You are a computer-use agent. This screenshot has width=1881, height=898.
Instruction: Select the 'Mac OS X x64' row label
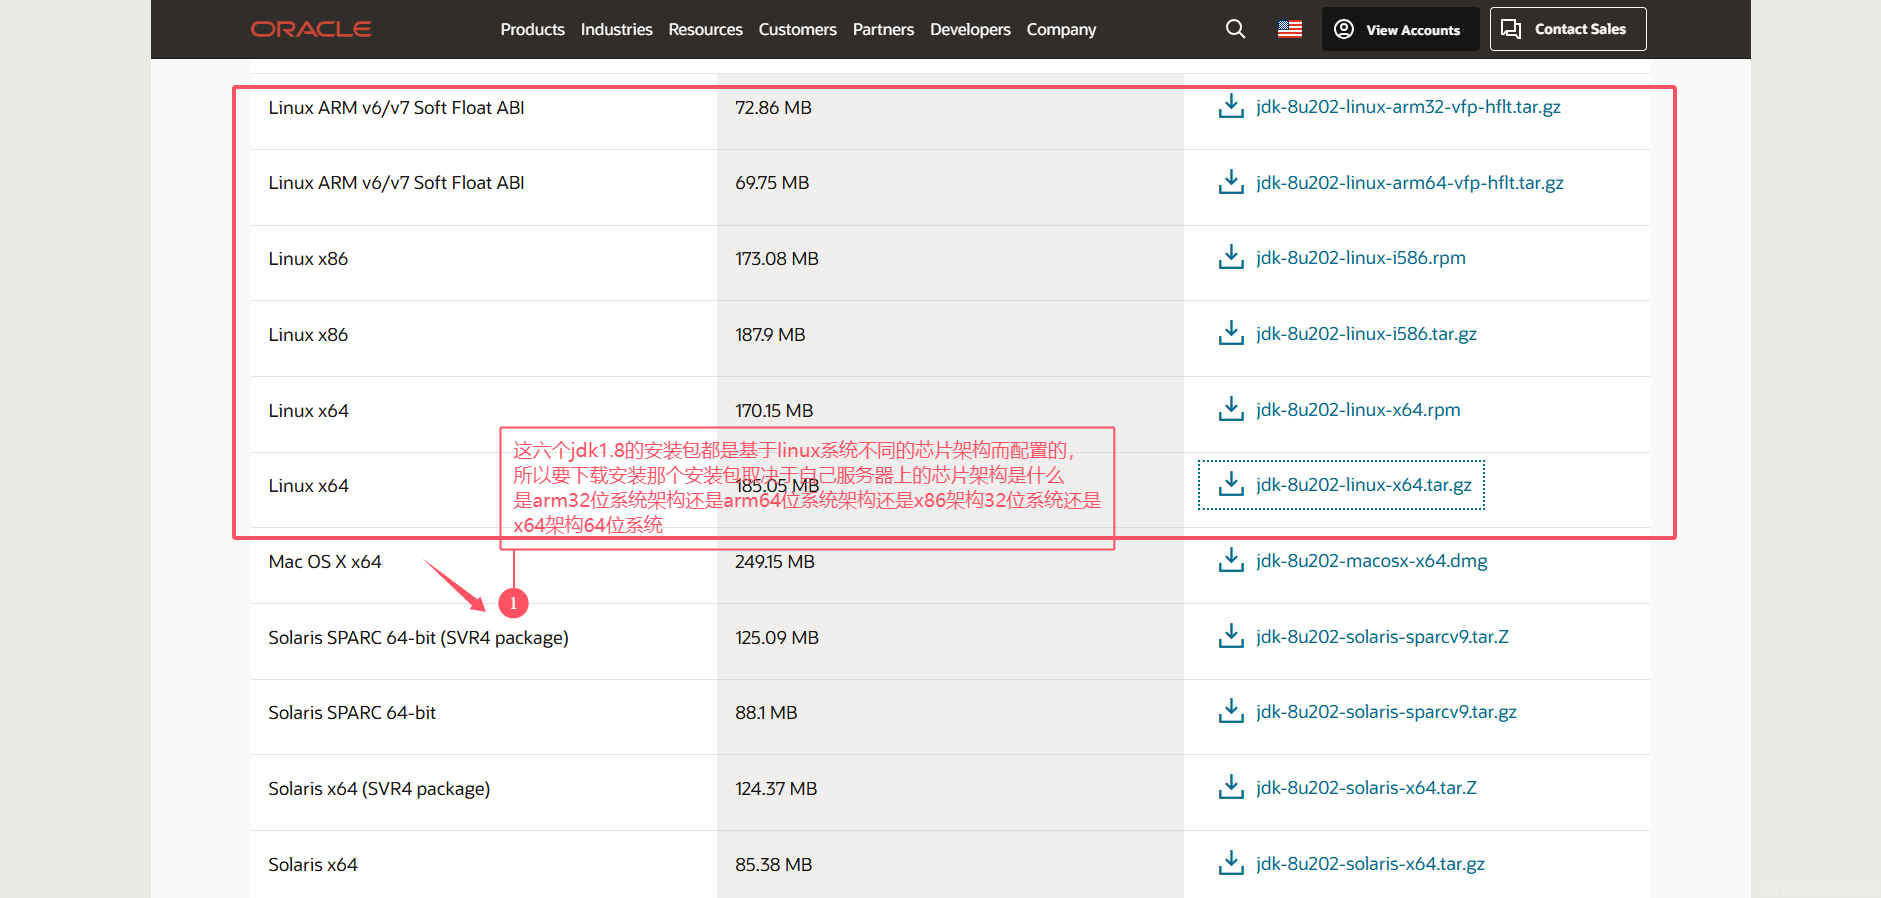(325, 561)
